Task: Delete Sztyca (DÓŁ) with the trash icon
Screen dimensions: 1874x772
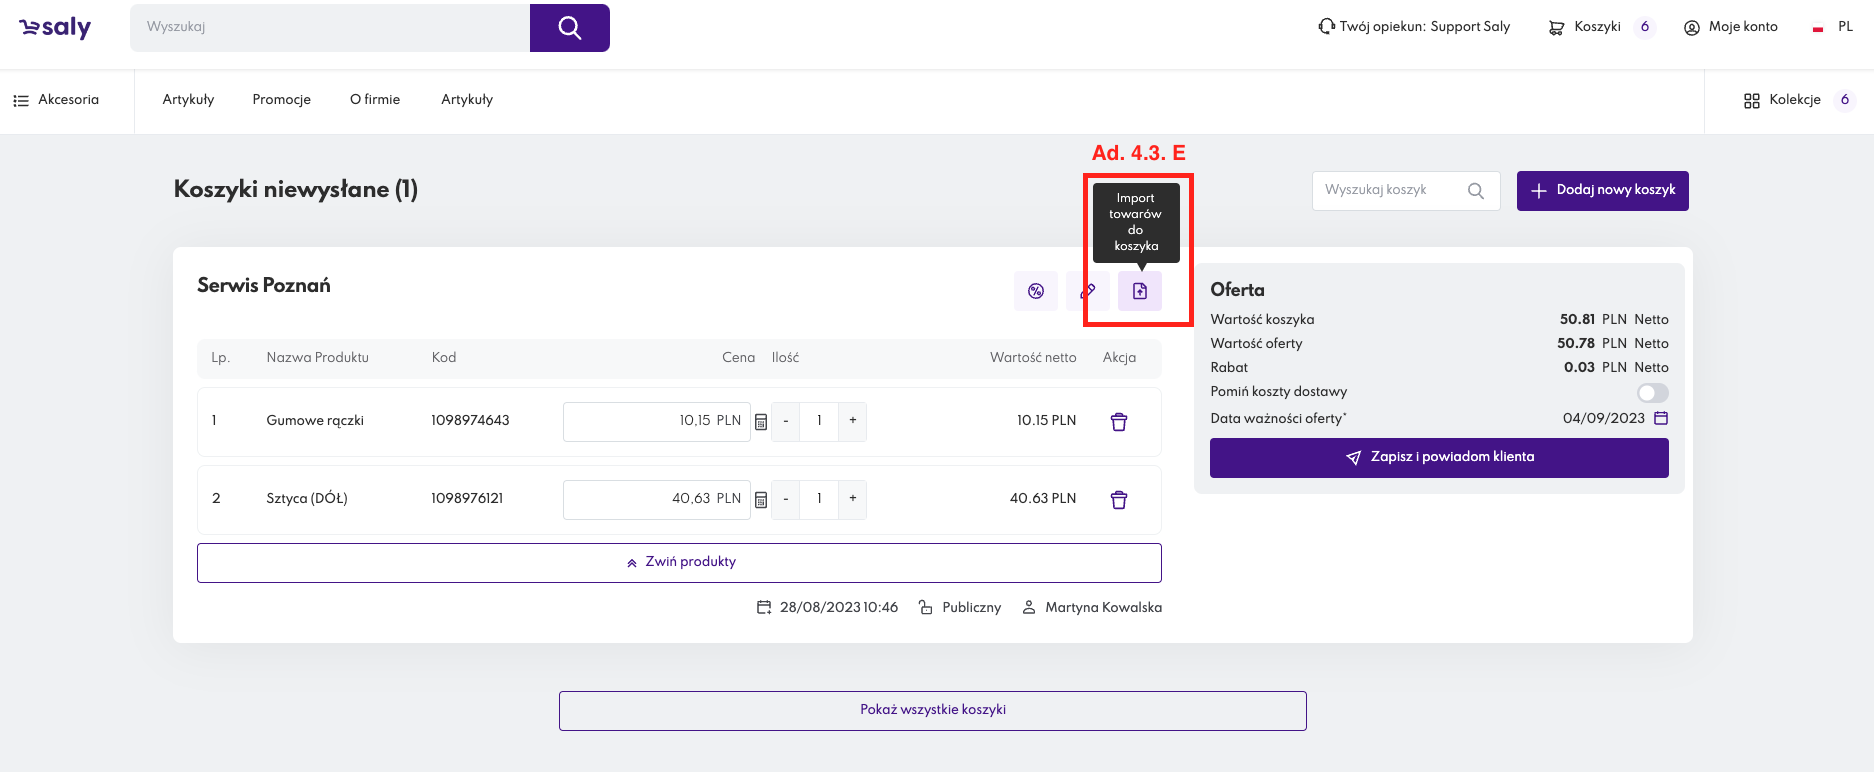Action: 1119,500
